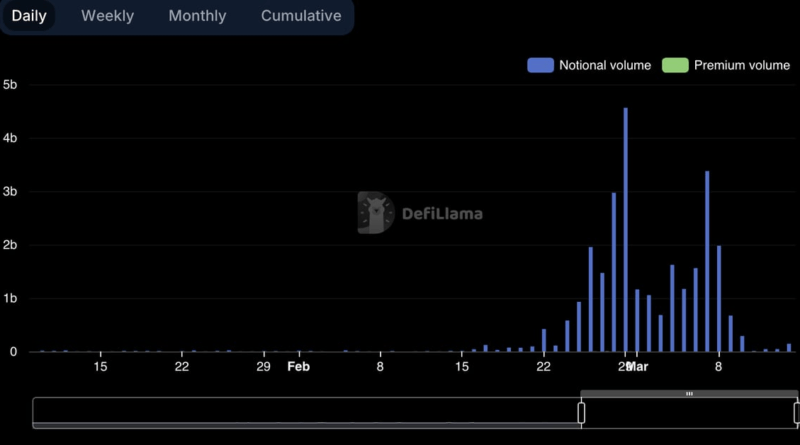Toggle the Premium volume legend label
Image resolution: width=800 pixels, height=445 pixels.
(741, 65)
